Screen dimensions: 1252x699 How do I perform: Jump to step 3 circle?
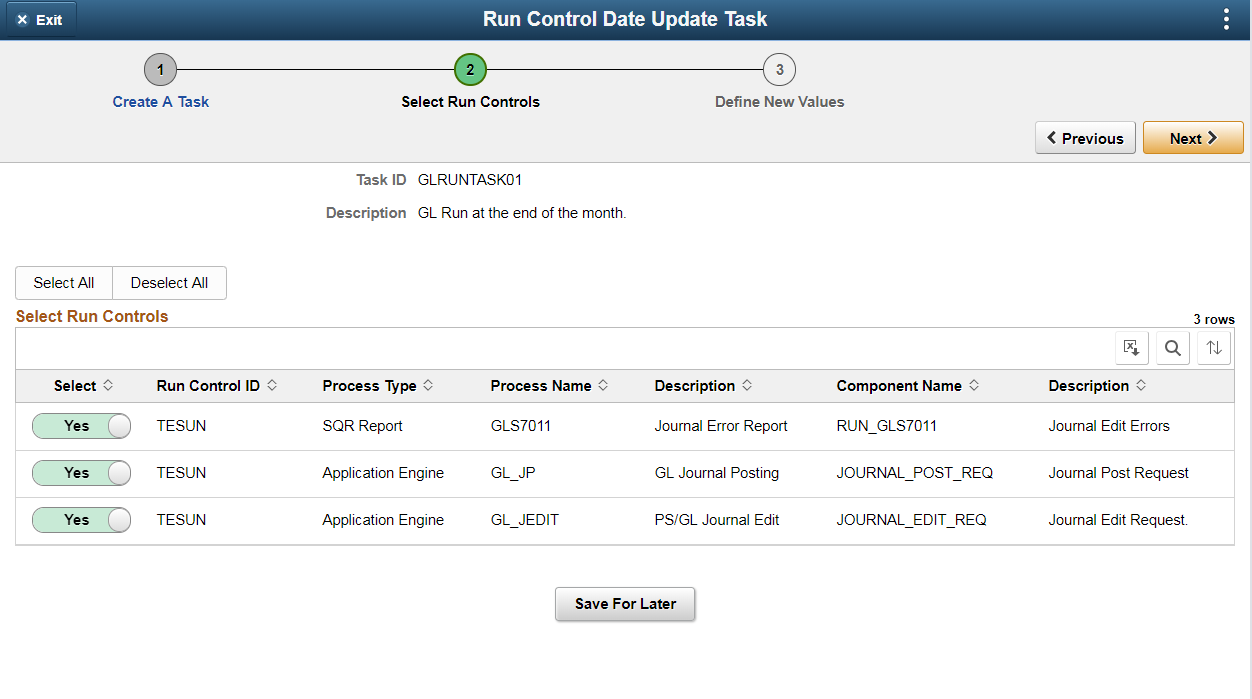click(x=779, y=70)
